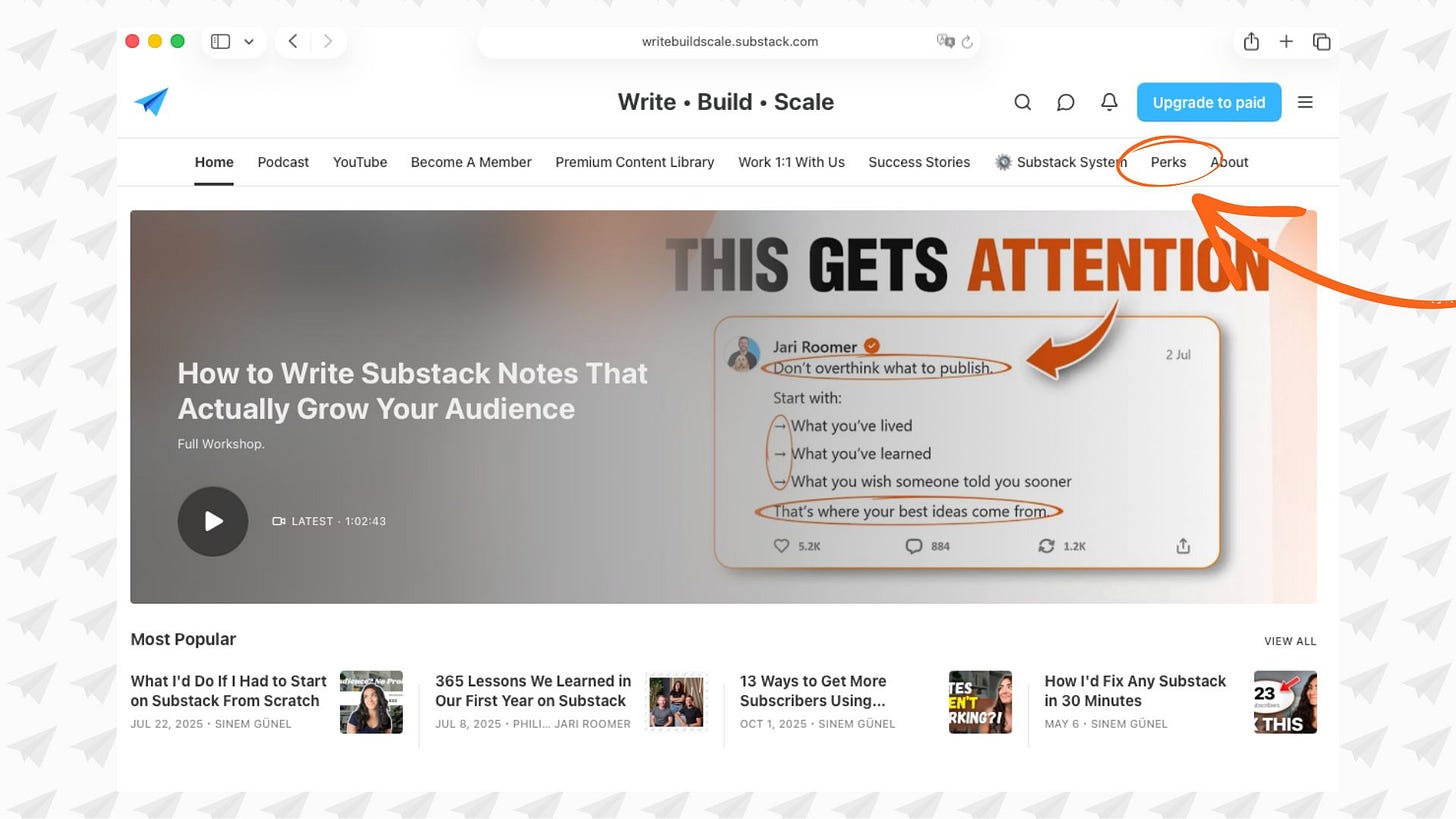Open 13 Ways to Get More Subscribers article

tap(813, 691)
